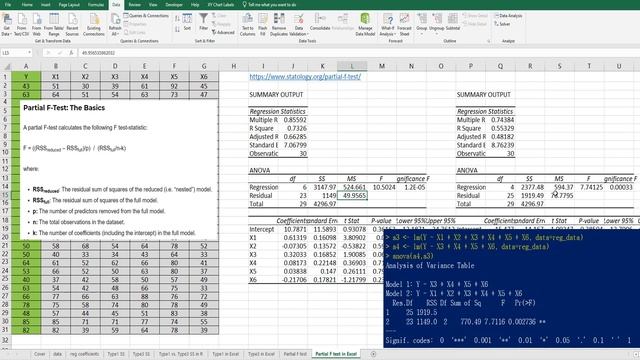Select cell with Regression SS 3147.97
The height and width of the screenshot is (360, 640).
coord(322,187)
